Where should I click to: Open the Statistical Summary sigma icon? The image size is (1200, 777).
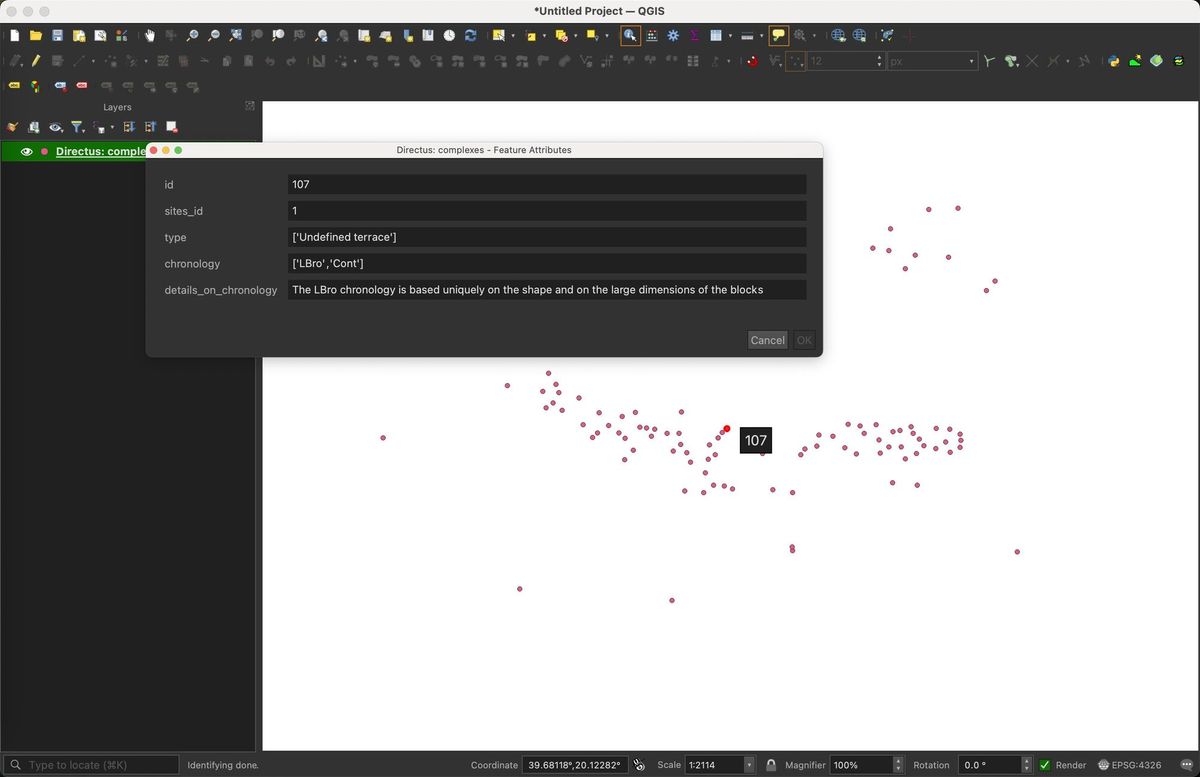point(694,36)
